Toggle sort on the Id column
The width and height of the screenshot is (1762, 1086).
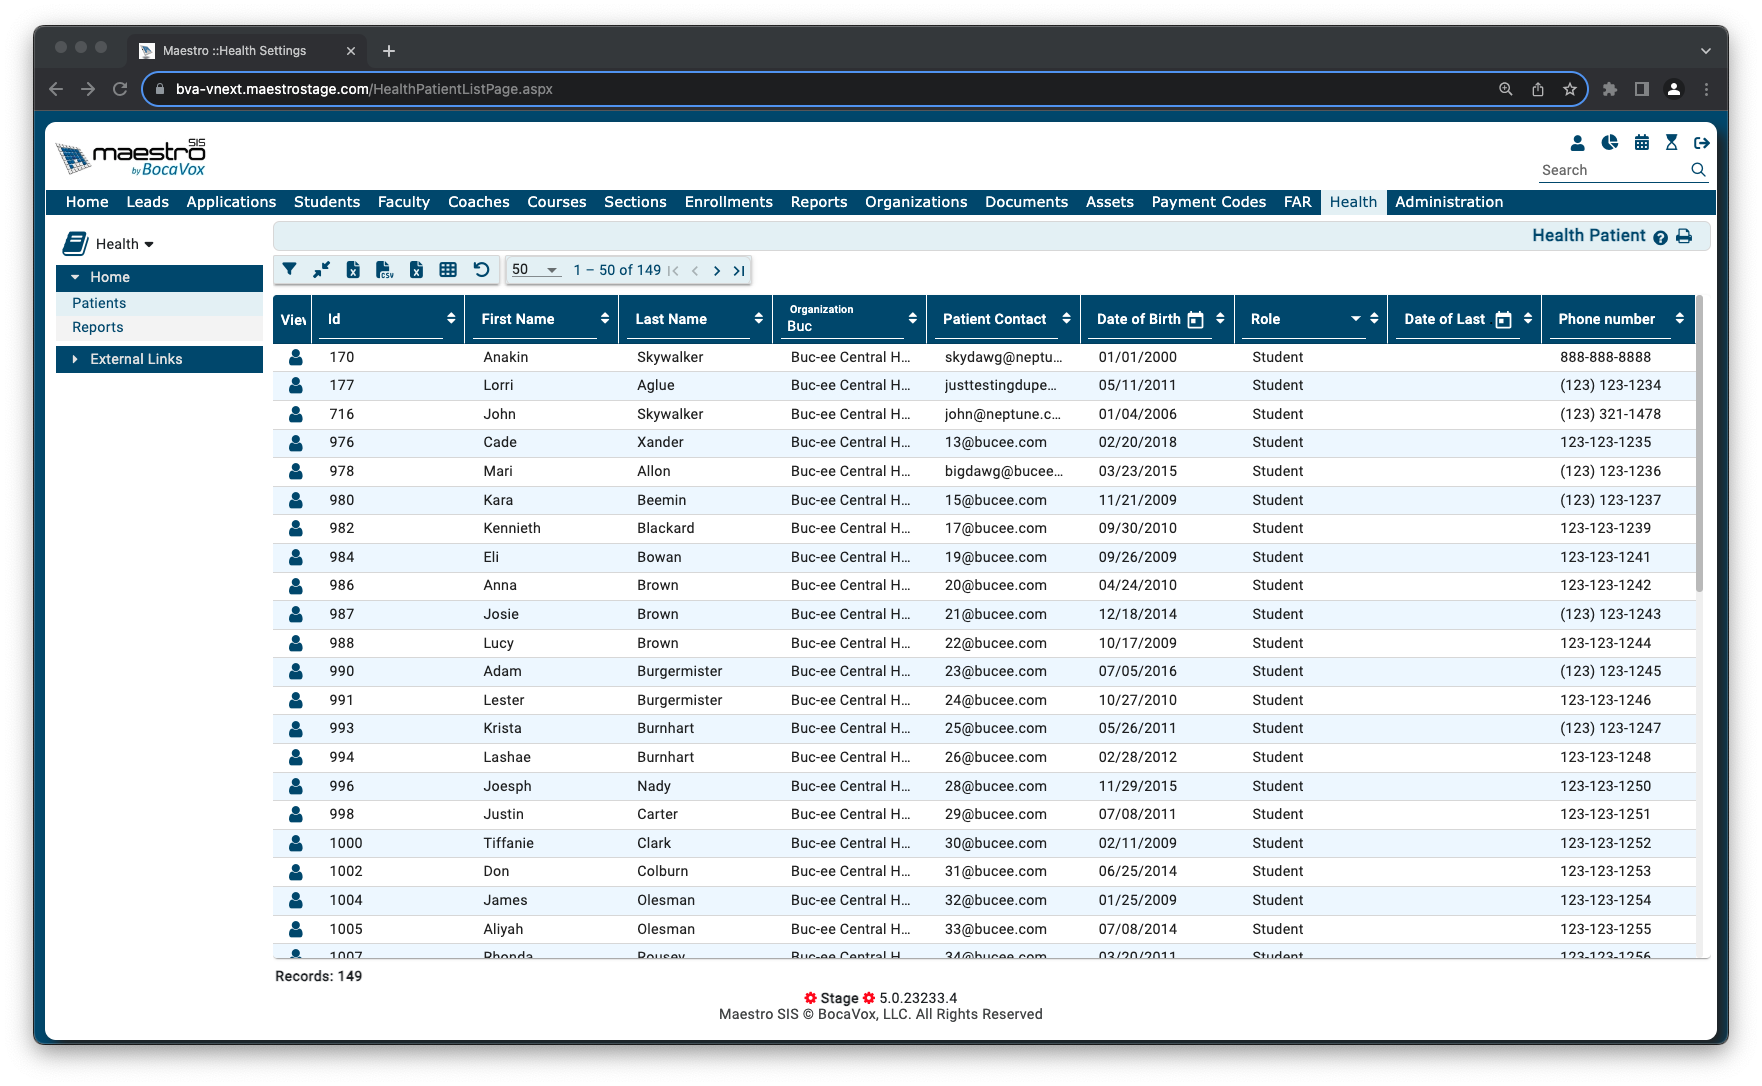(451, 319)
